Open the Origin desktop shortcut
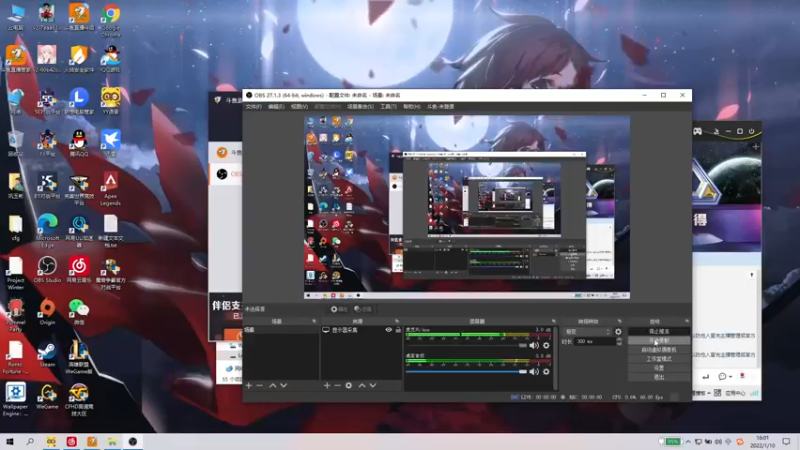Viewport: 800px width, 450px height. 47,312
